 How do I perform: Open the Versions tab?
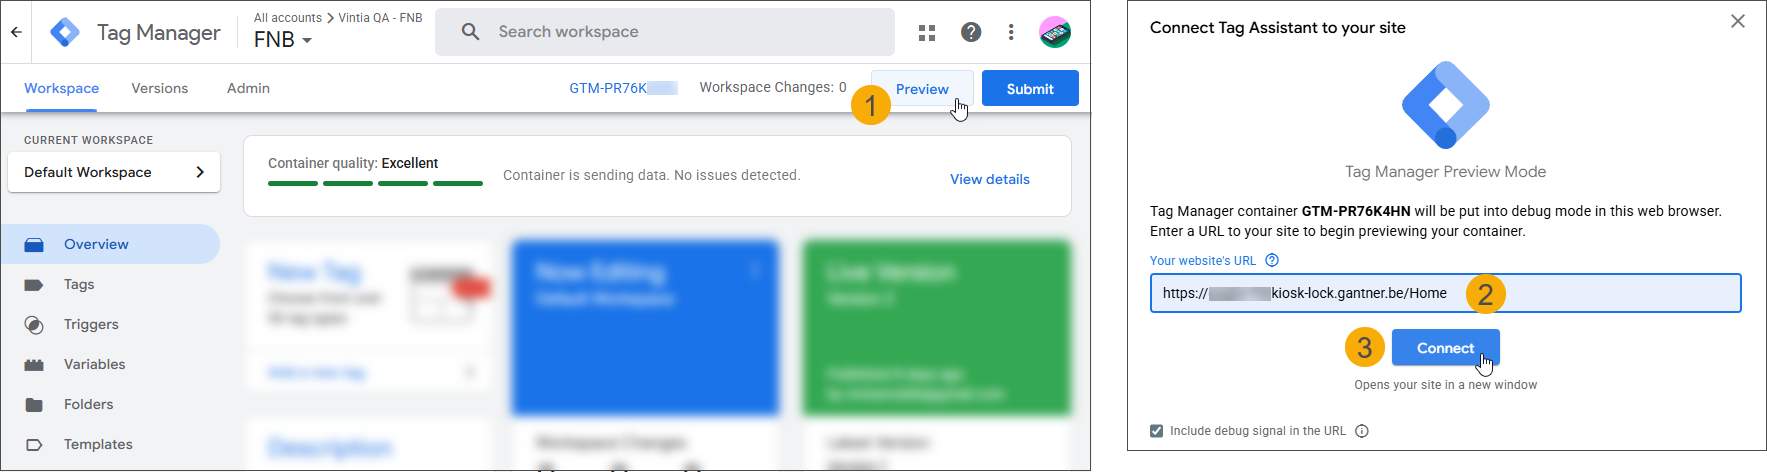[x=159, y=88]
